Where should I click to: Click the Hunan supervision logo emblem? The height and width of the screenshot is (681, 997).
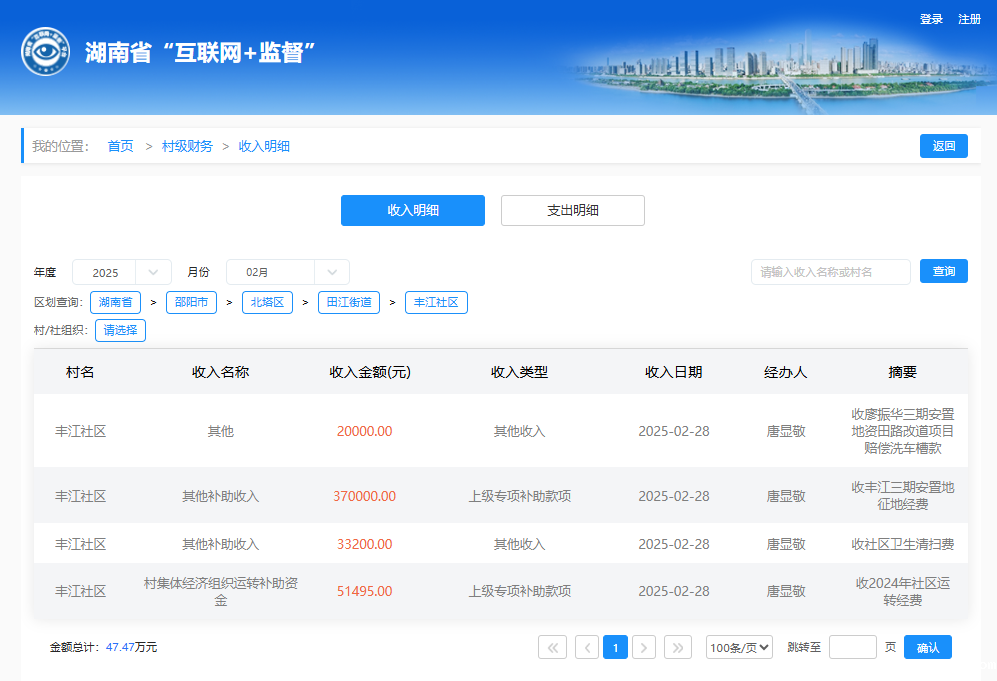46,52
